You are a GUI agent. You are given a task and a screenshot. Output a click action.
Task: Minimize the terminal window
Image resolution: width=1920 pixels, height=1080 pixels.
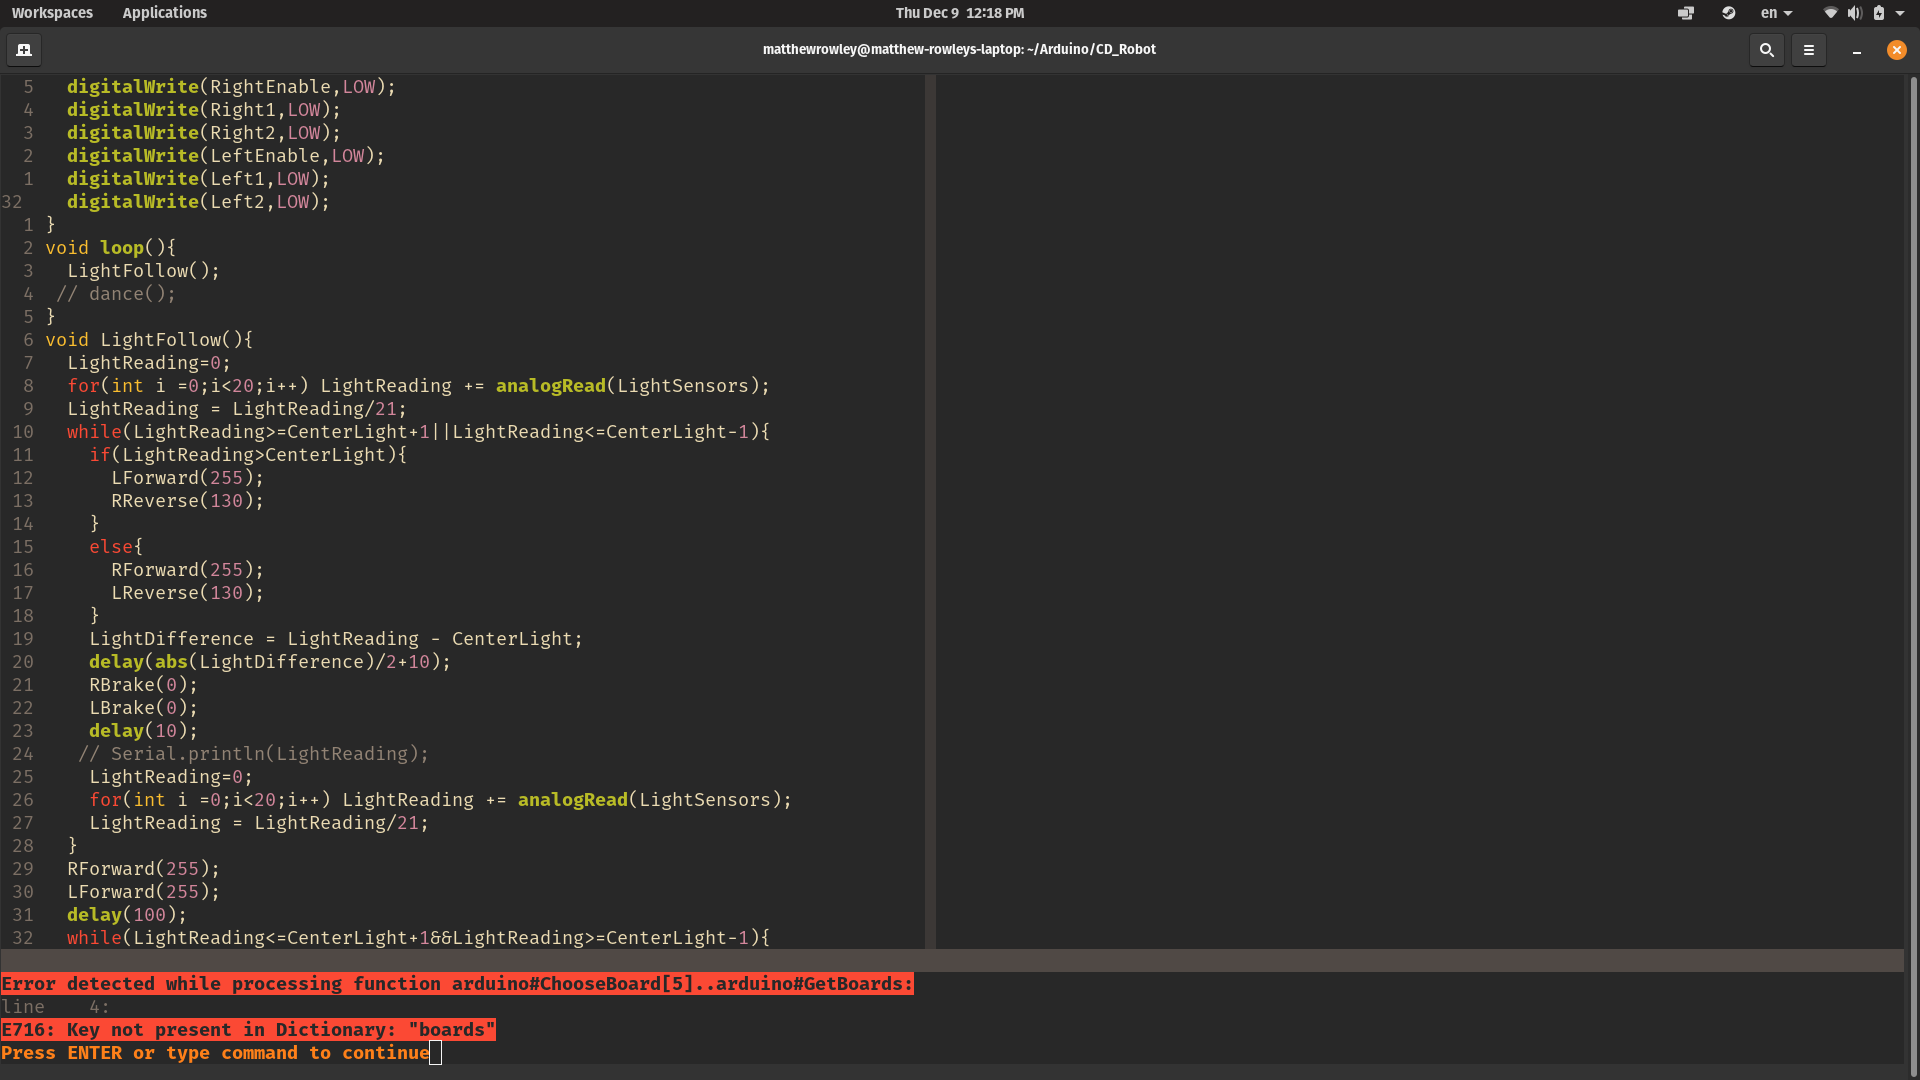[1857, 50]
